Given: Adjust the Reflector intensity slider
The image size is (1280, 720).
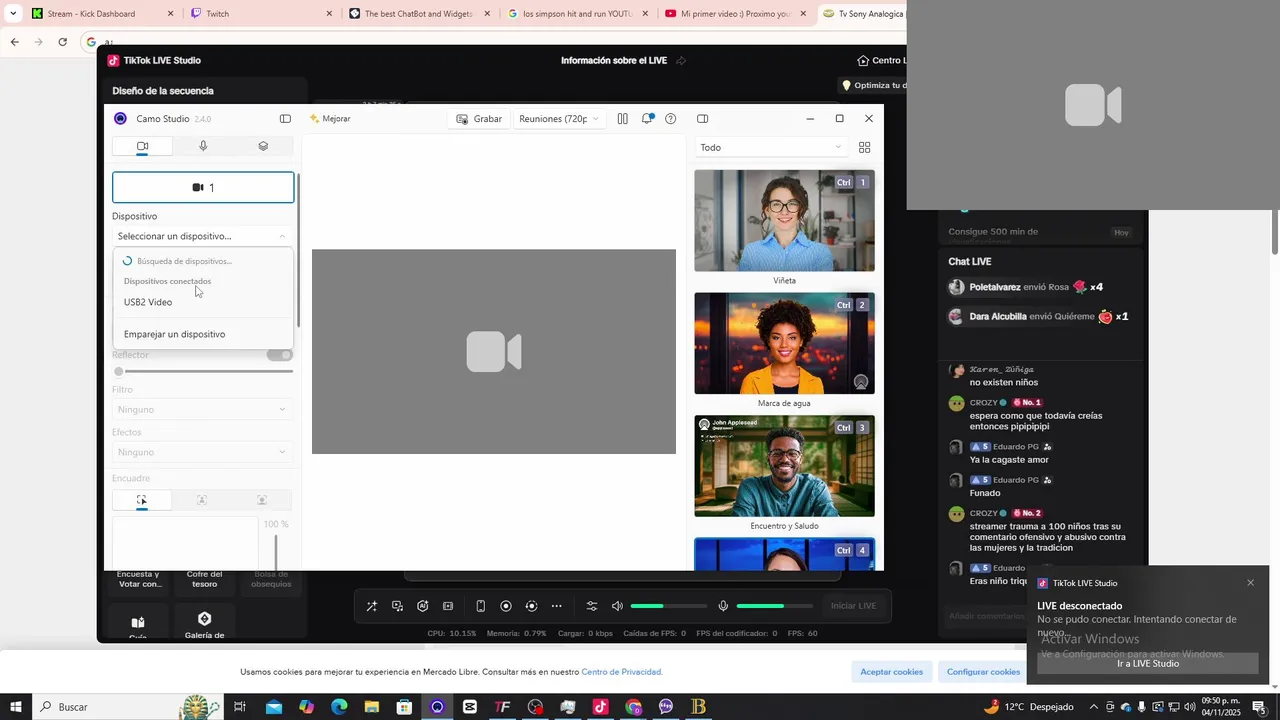Looking at the screenshot, I should click(x=203, y=372).
